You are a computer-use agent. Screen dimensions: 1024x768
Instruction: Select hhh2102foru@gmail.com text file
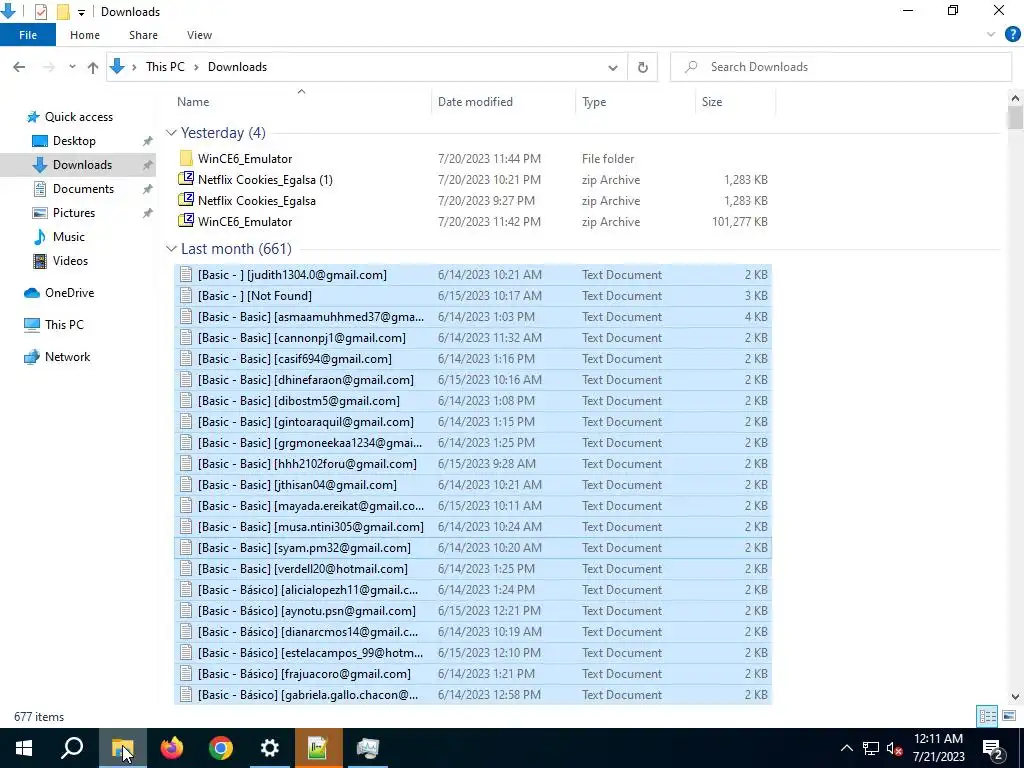(x=473, y=464)
